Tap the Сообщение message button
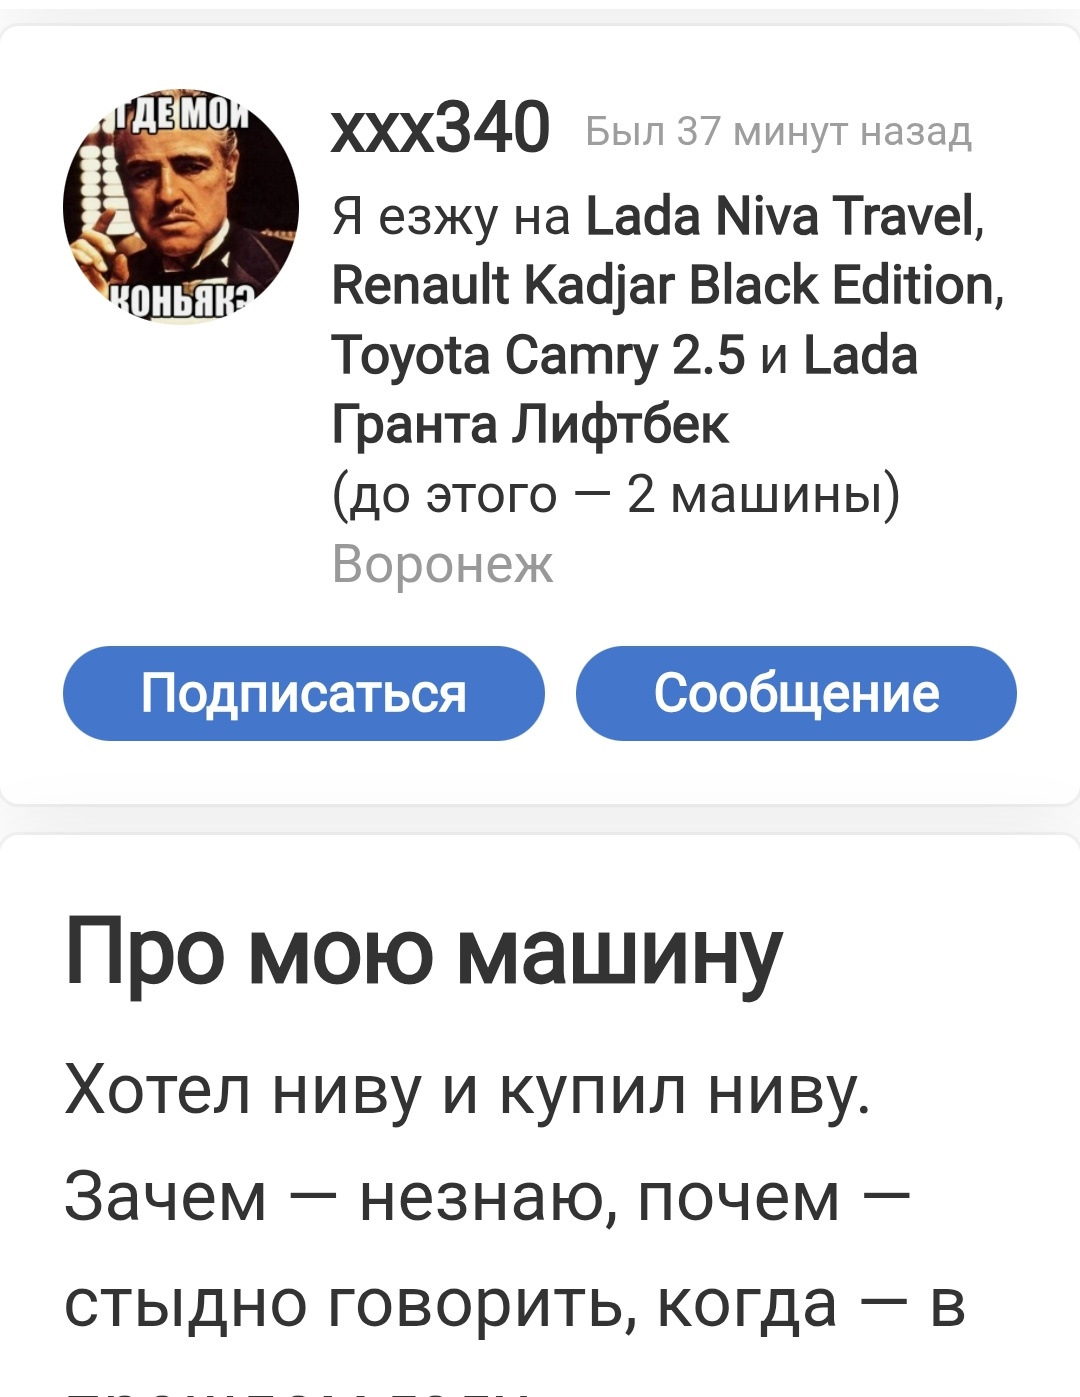 coord(796,693)
